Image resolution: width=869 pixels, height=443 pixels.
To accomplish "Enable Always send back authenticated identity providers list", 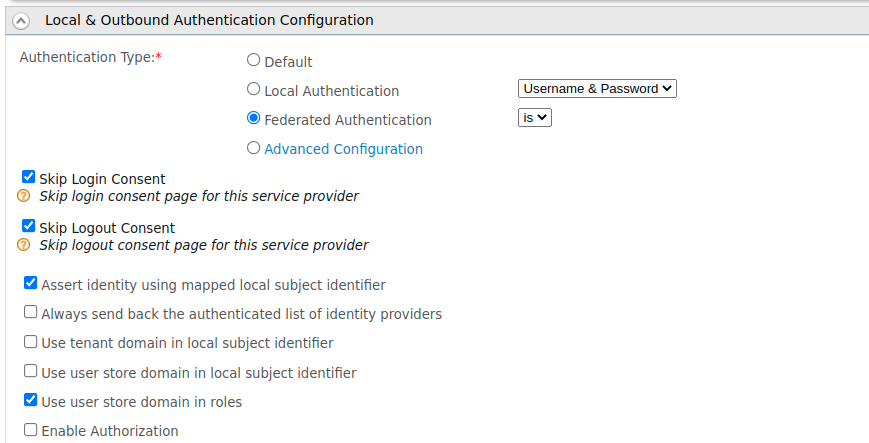I will click(x=30, y=312).
